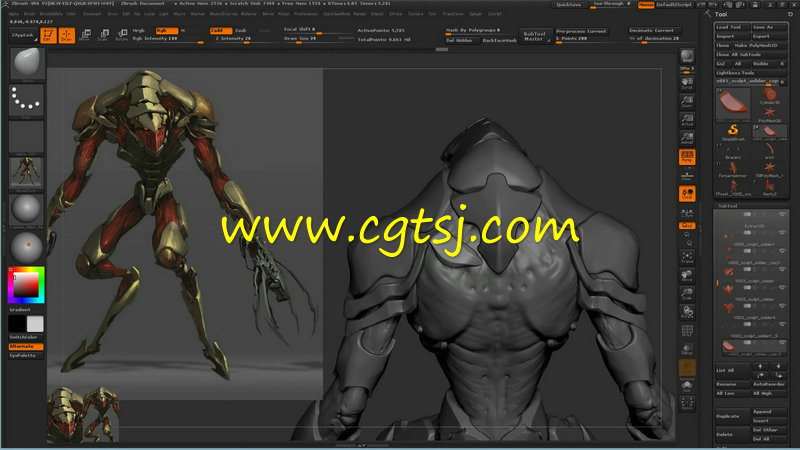Click the Solo mode icon
The width and height of the screenshot is (800, 450).
[x=687, y=386]
